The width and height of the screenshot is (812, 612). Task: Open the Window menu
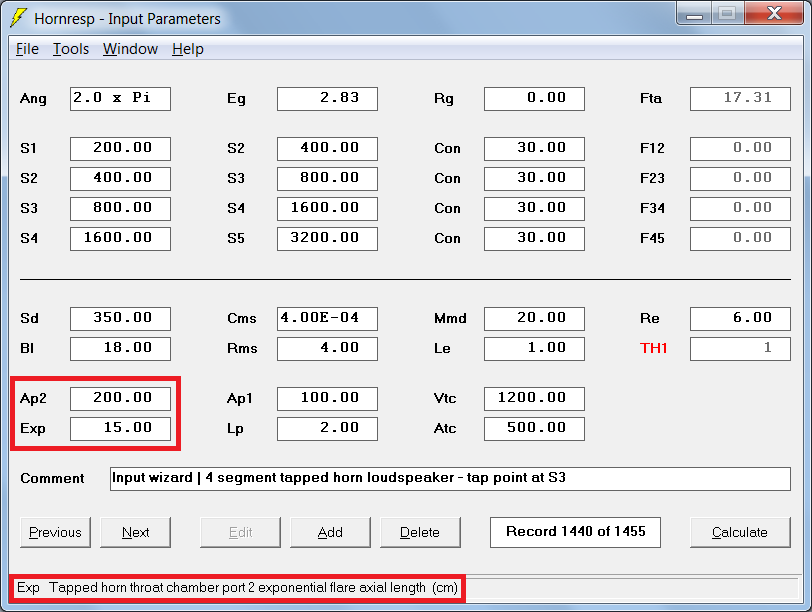point(130,49)
